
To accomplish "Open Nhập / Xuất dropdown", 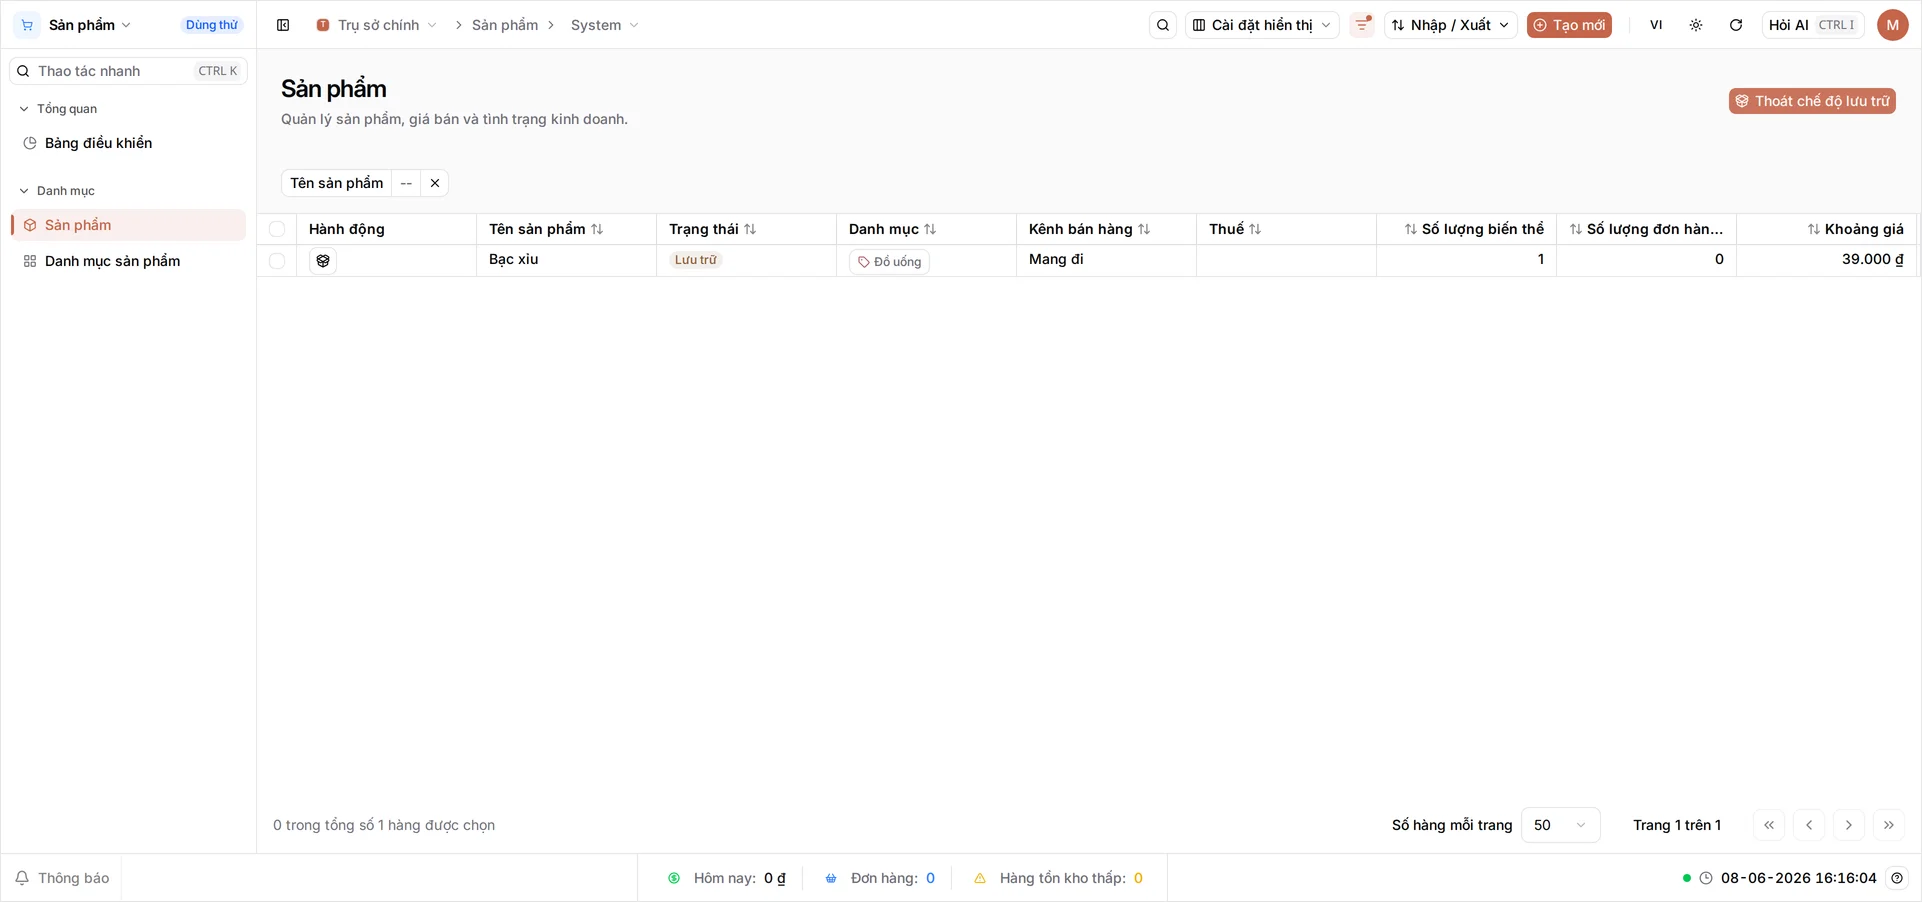I will (1451, 25).
